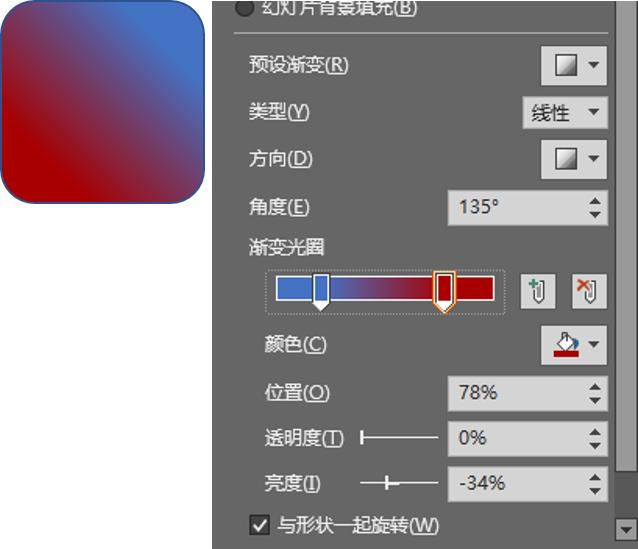638x549 pixels.
Task: Open gradient direction swatch menu
Action: [x=566, y=159]
